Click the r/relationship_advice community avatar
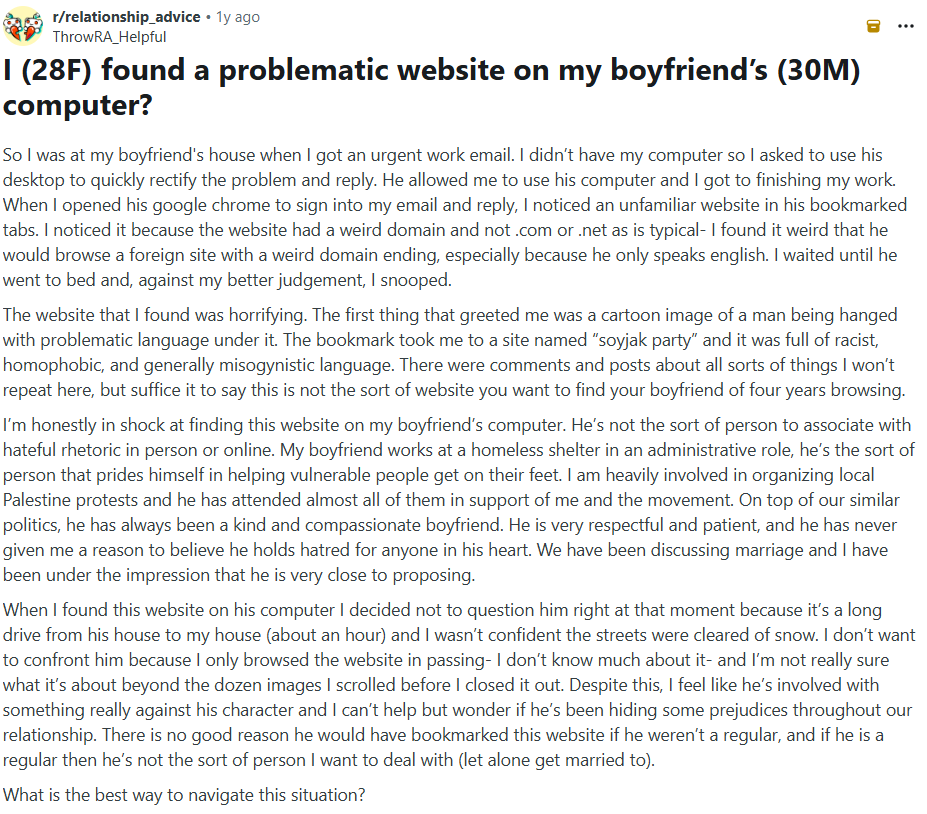This screenshot has height=814, width=927. [23, 26]
